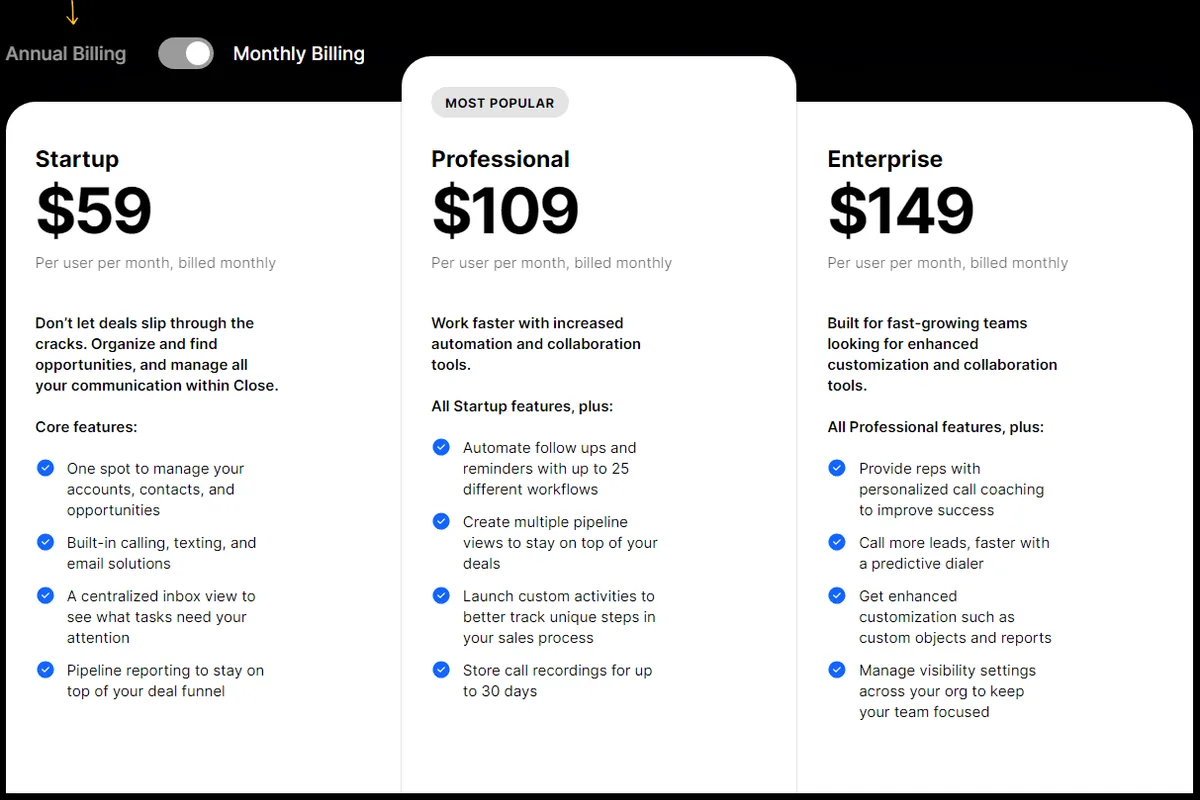Click checkmark beside "Launch custom activities" feature
The height and width of the screenshot is (800, 1200).
tap(441, 595)
